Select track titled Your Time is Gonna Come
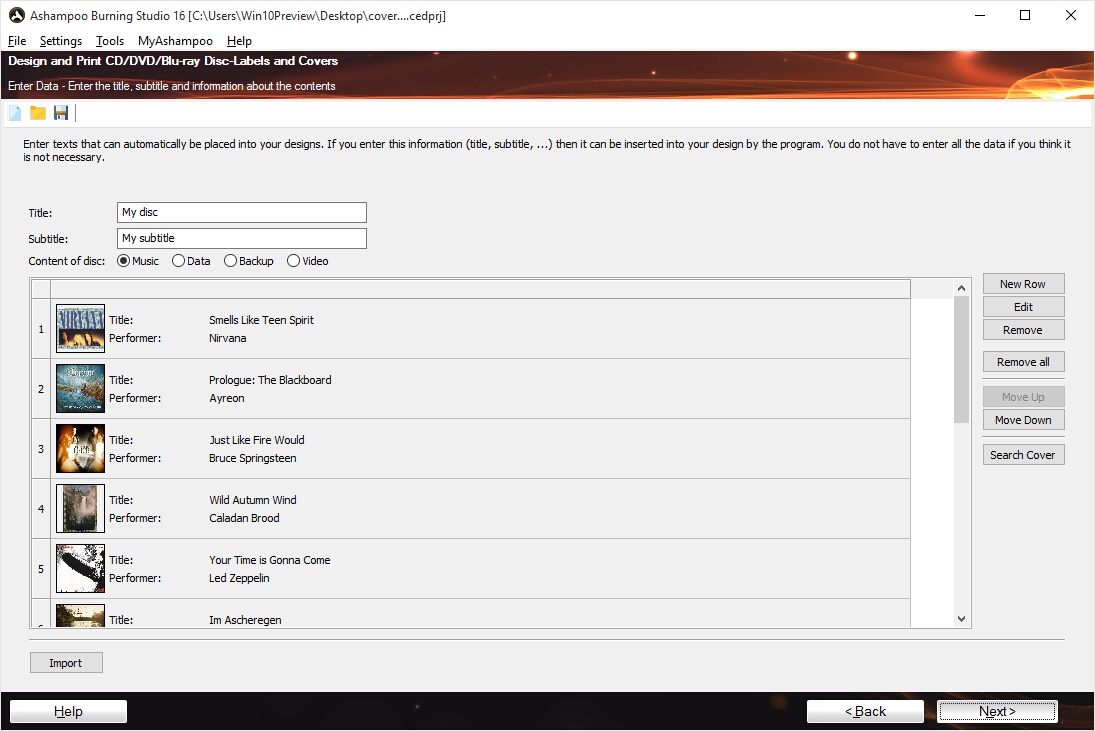1095x731 pixels. (270, 560)
